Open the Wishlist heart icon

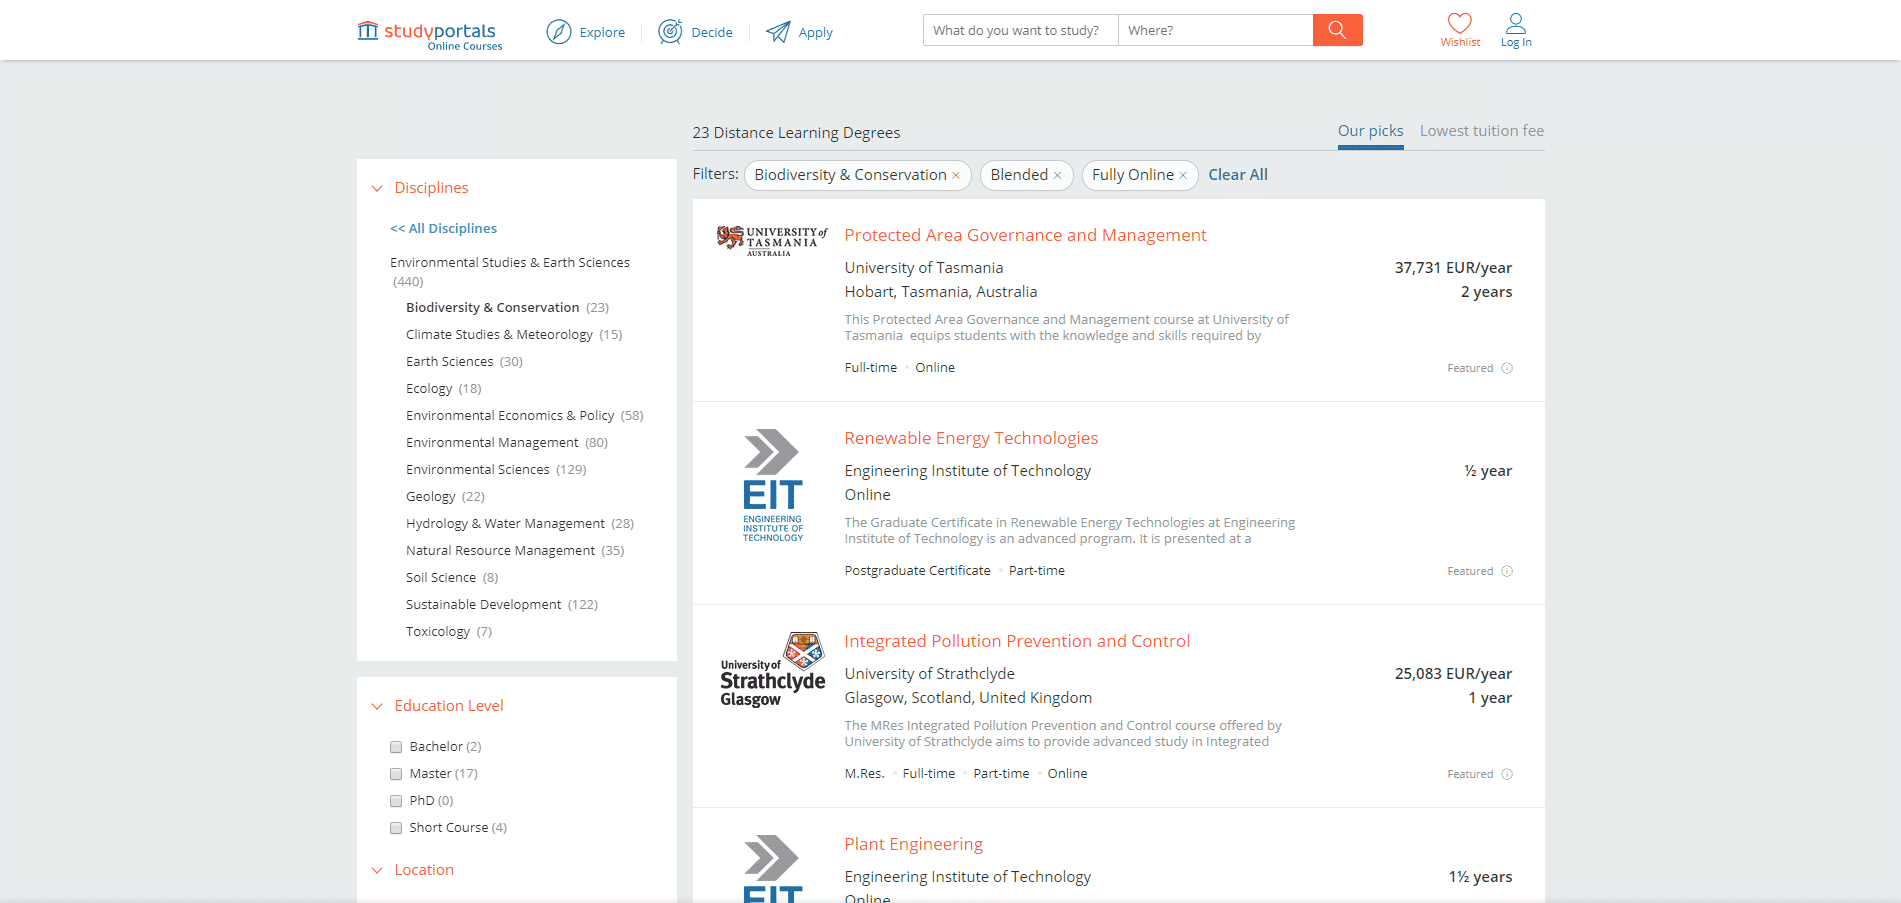click(x=1460, y=23)
